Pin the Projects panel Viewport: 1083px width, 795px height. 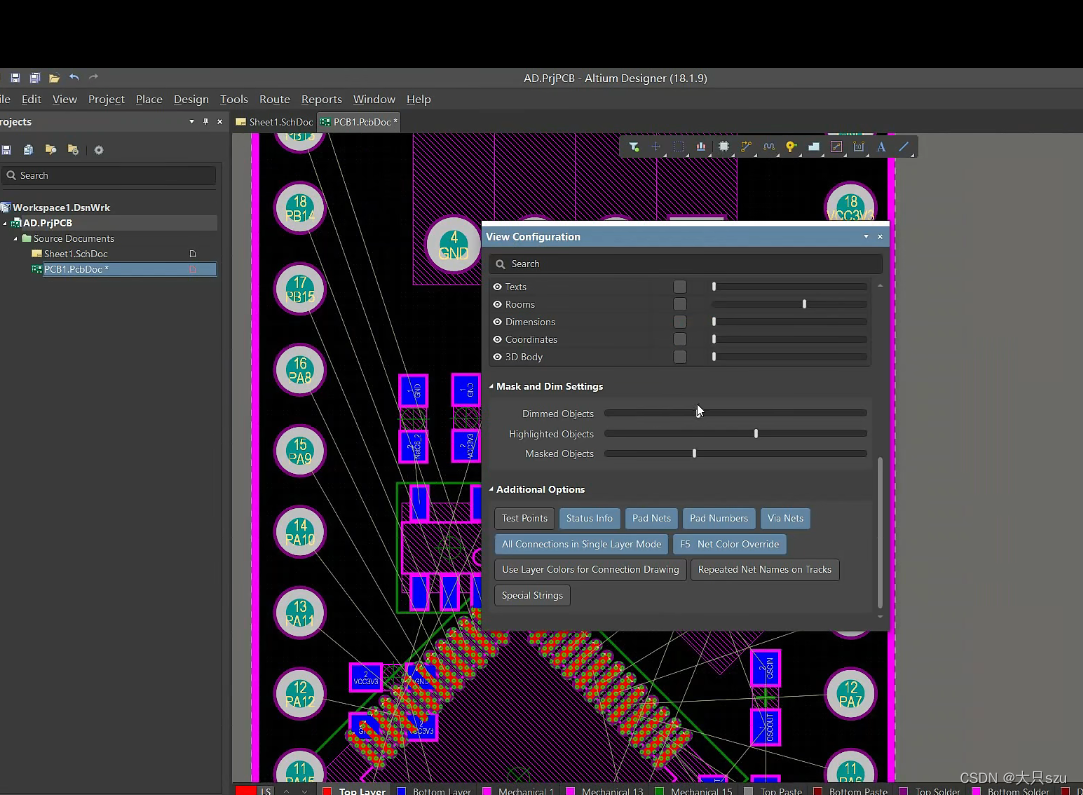click(205, 122)
